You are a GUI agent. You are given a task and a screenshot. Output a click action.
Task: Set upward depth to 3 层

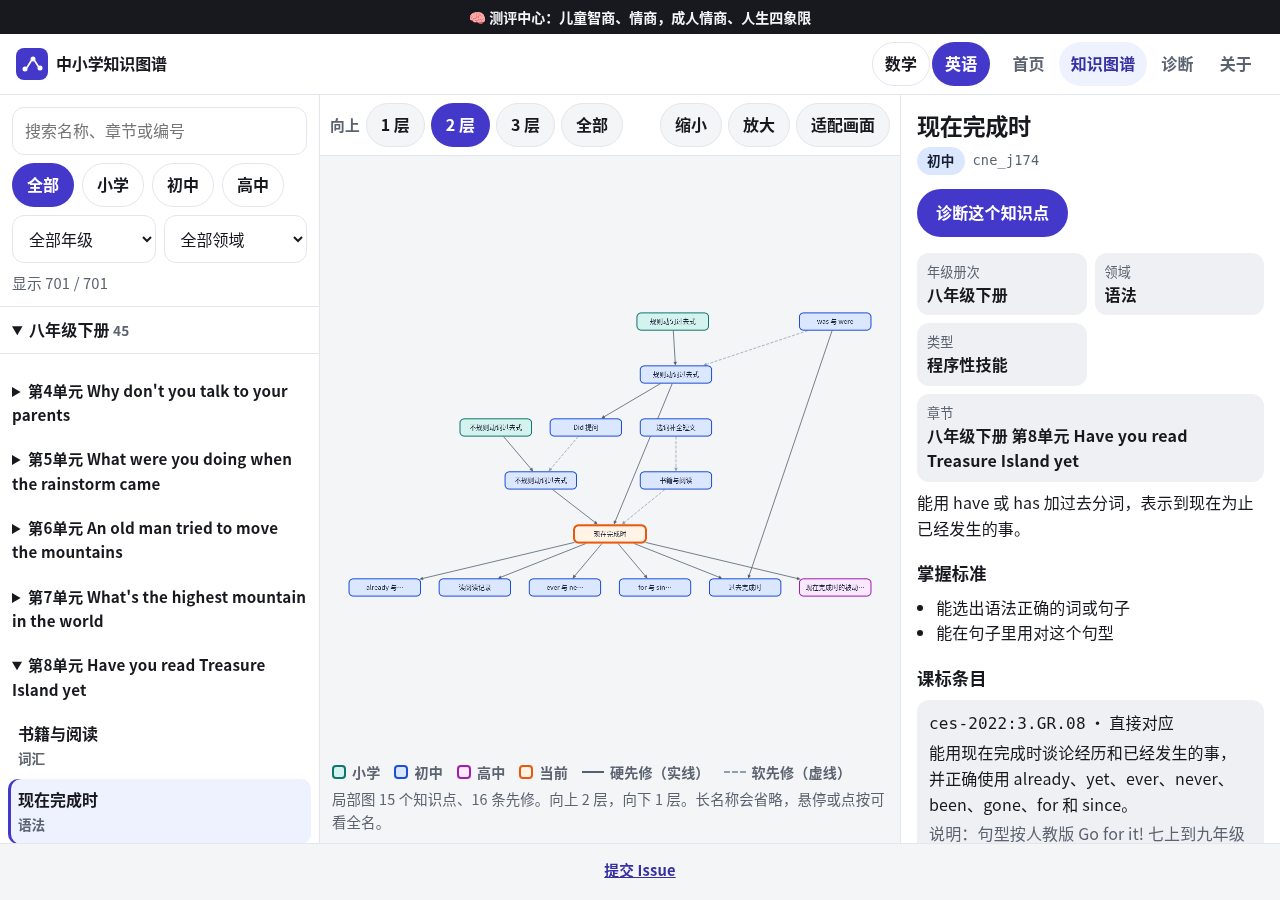[525, 125]
